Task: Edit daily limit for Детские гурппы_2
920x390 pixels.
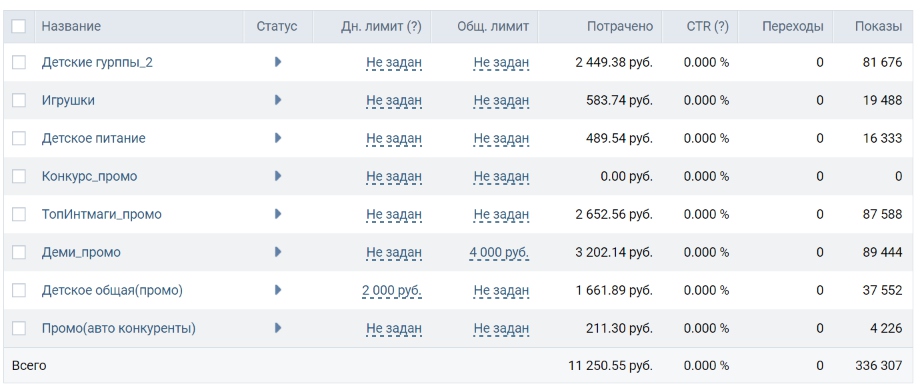Action: (394, 63)
